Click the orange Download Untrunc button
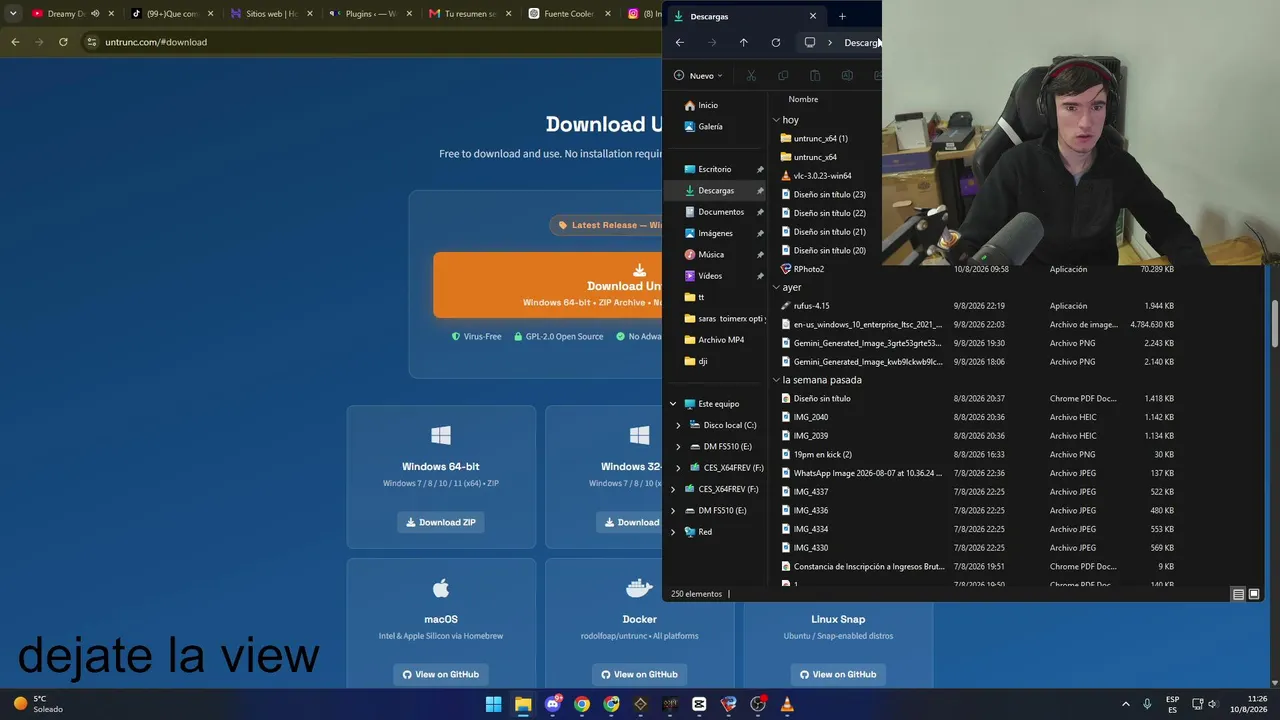The image size is (1280, 720). click(x=548, y=285)
